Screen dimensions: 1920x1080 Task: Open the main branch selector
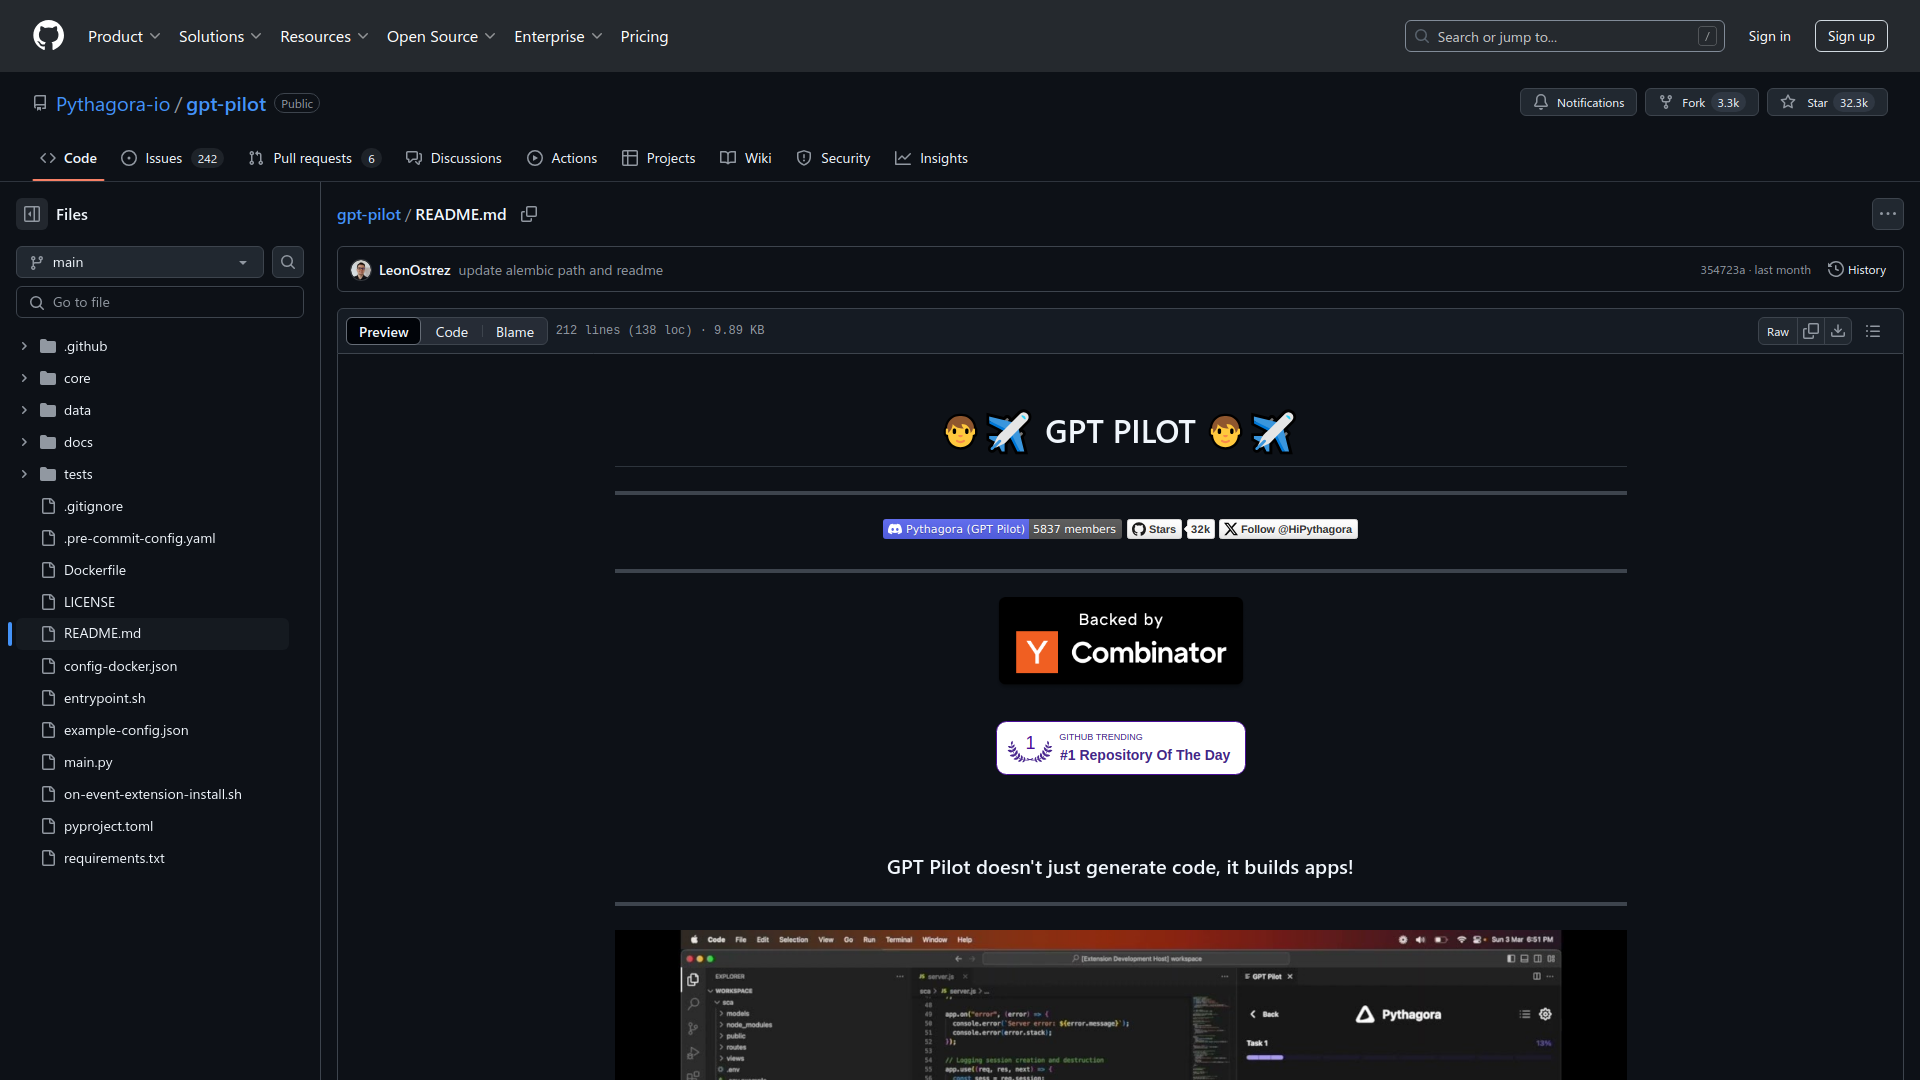point(138,261)
